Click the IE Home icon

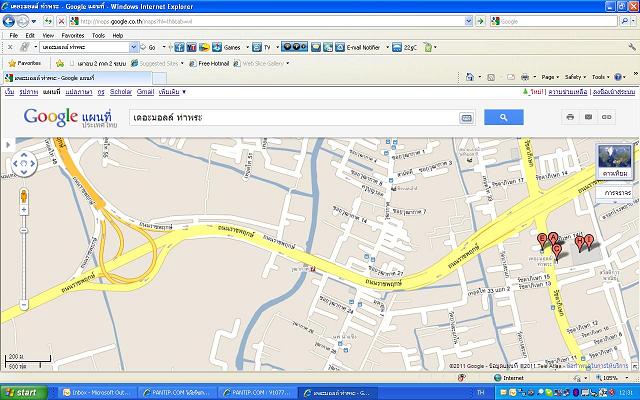470,77
